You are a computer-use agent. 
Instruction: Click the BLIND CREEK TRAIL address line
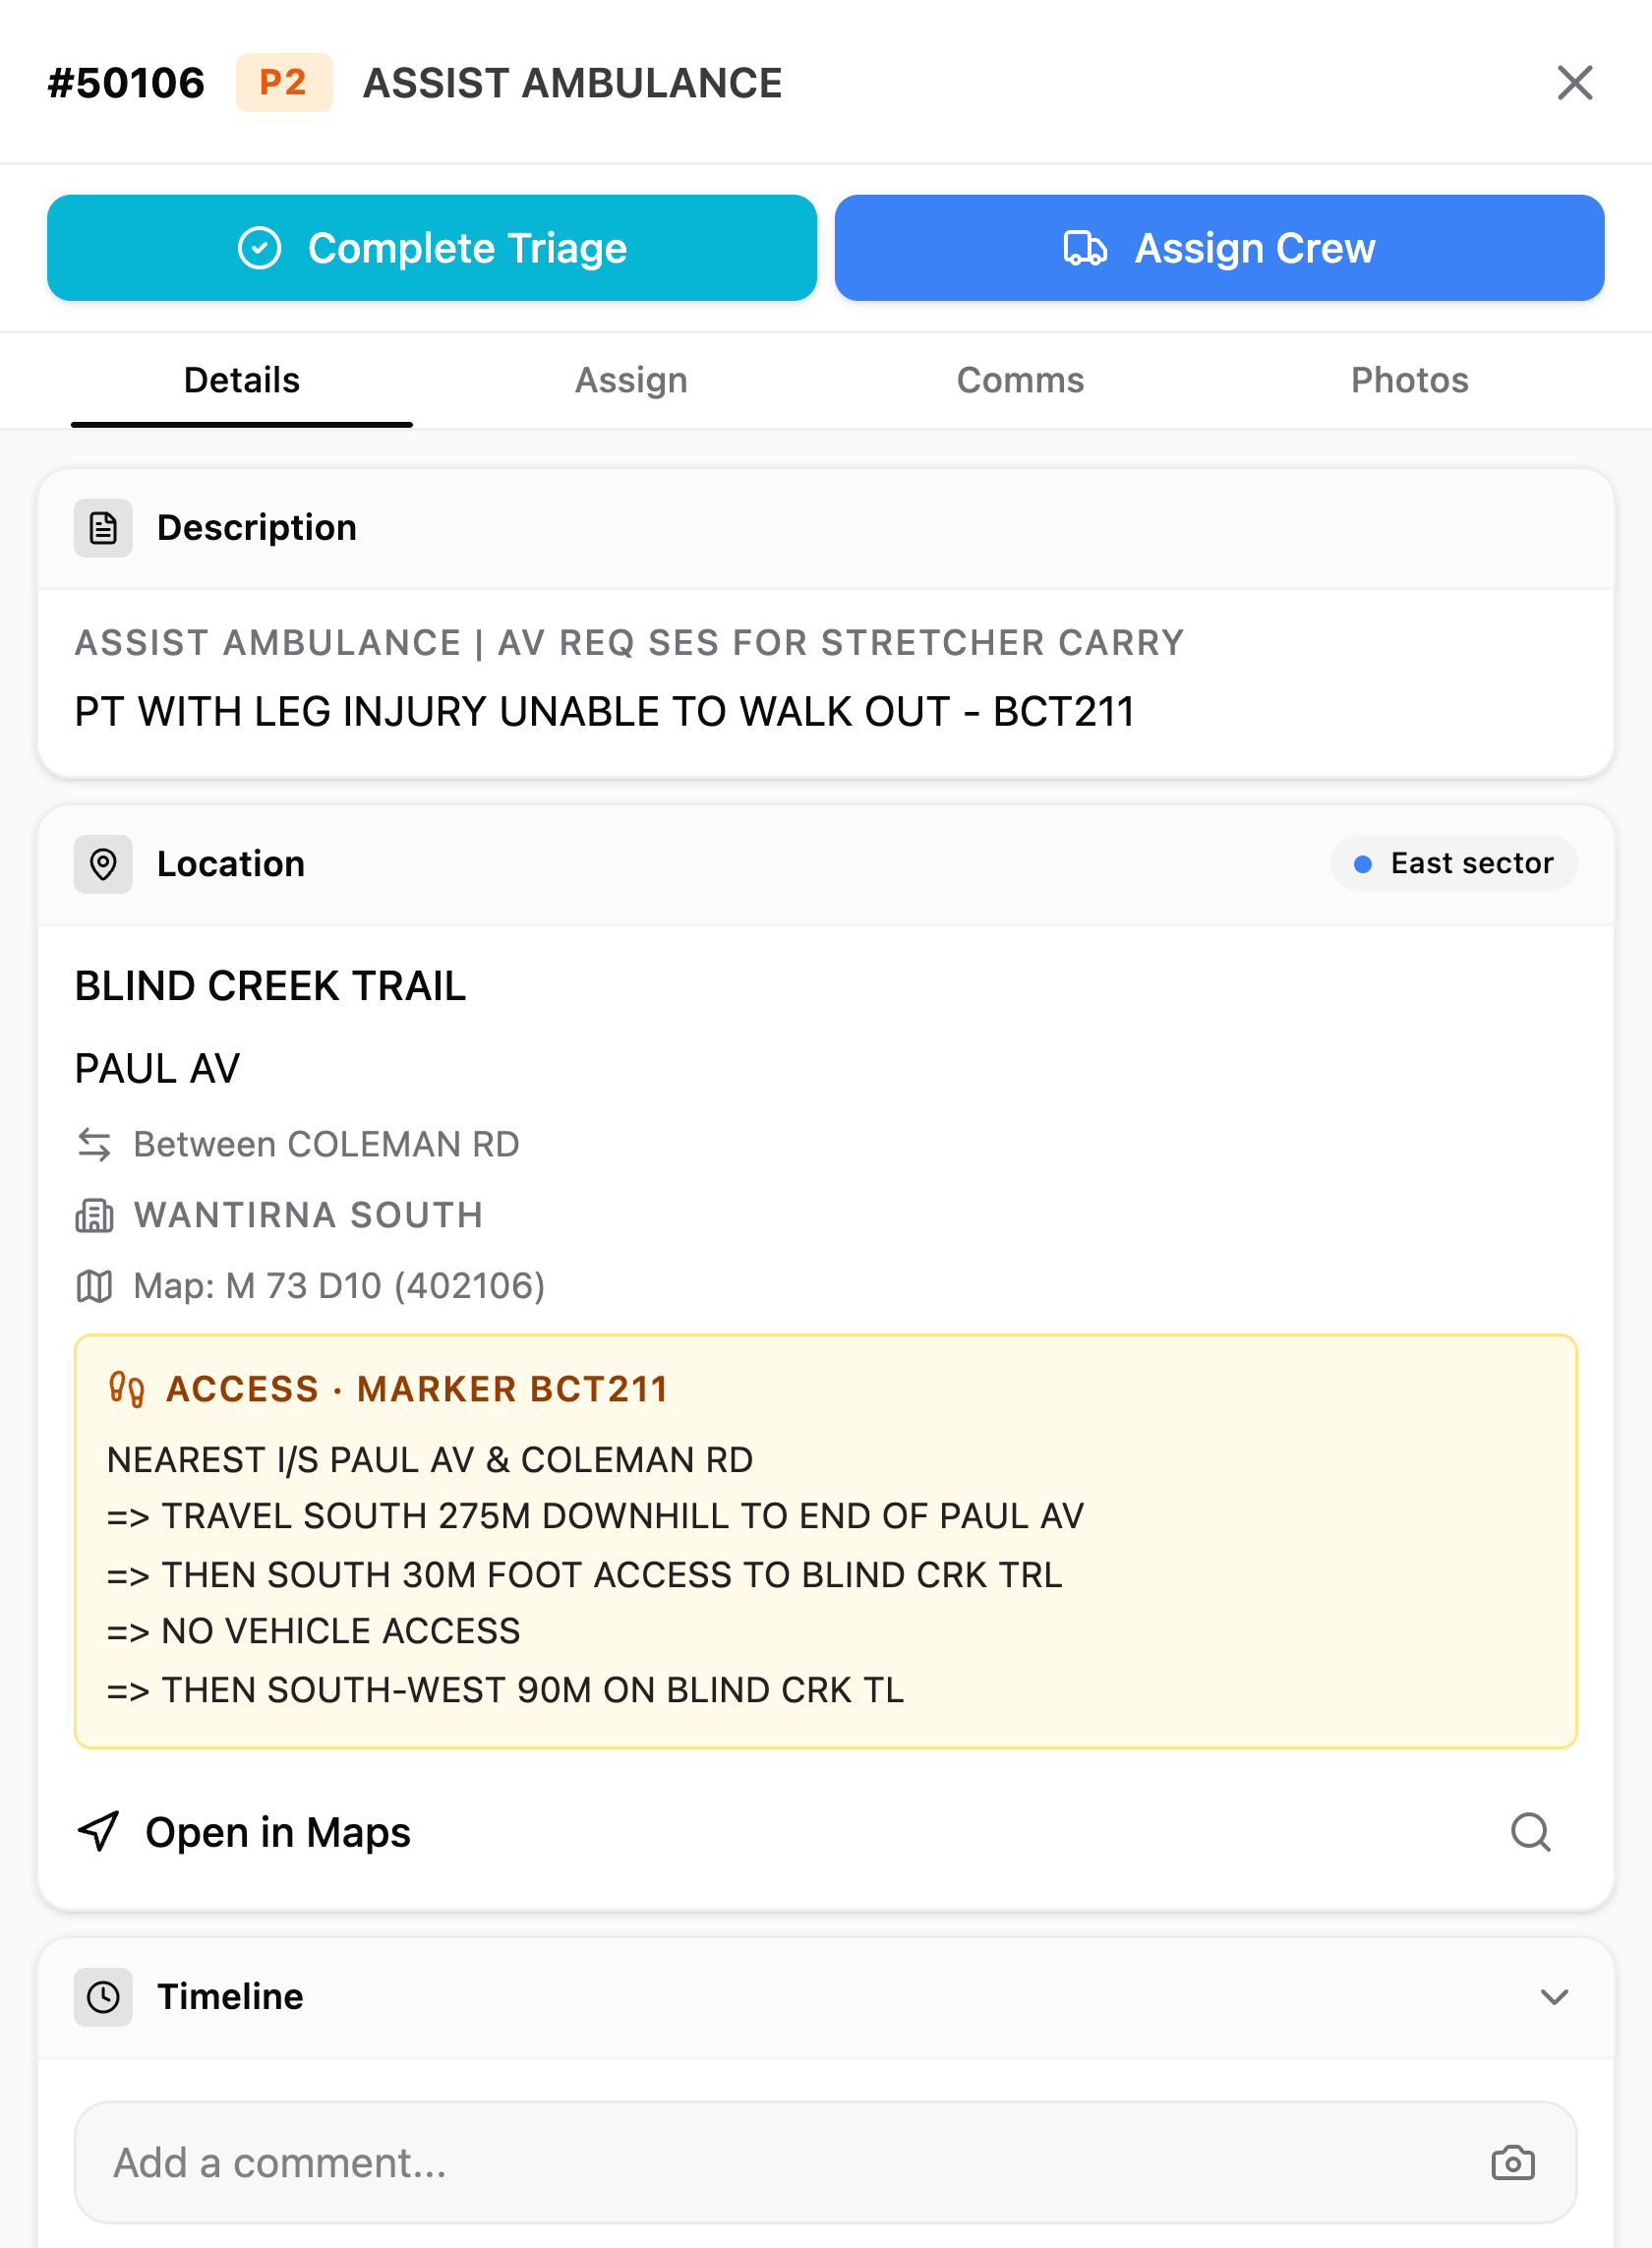click(270, 986)
